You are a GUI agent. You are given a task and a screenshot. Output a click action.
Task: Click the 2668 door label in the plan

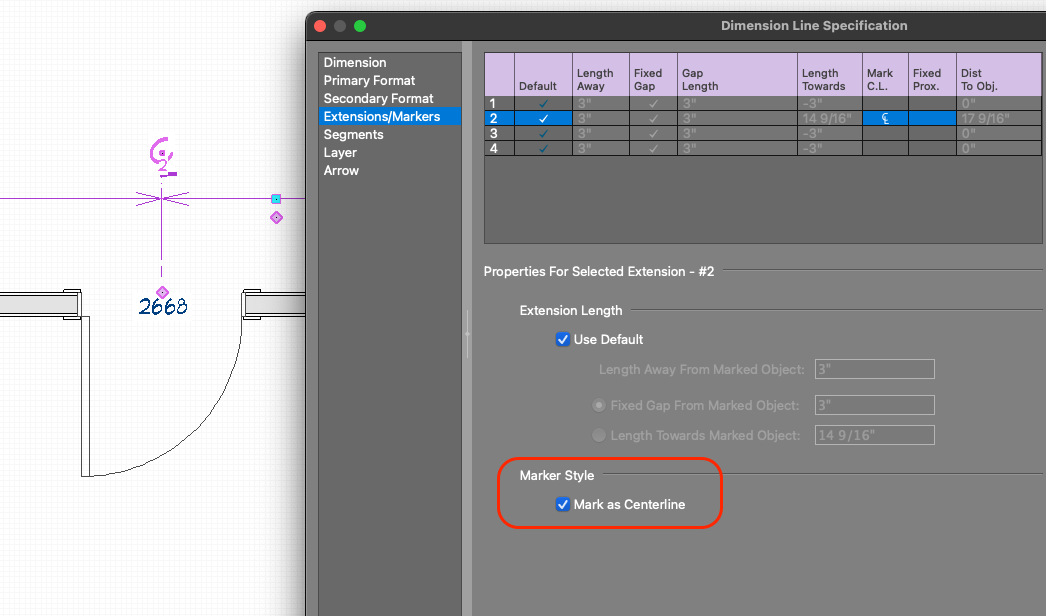(163, 308)
